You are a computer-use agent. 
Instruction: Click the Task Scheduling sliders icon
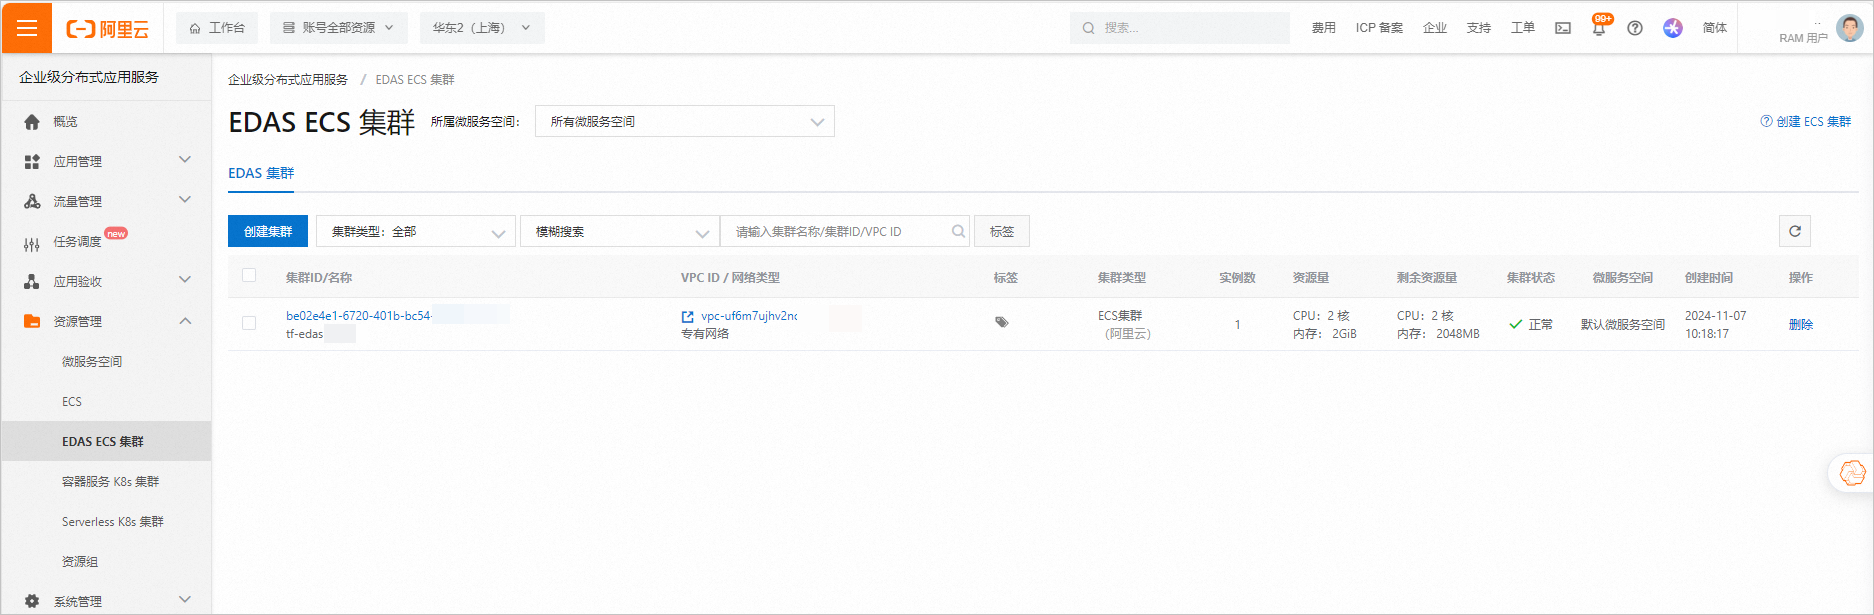[x=32, y=243]
